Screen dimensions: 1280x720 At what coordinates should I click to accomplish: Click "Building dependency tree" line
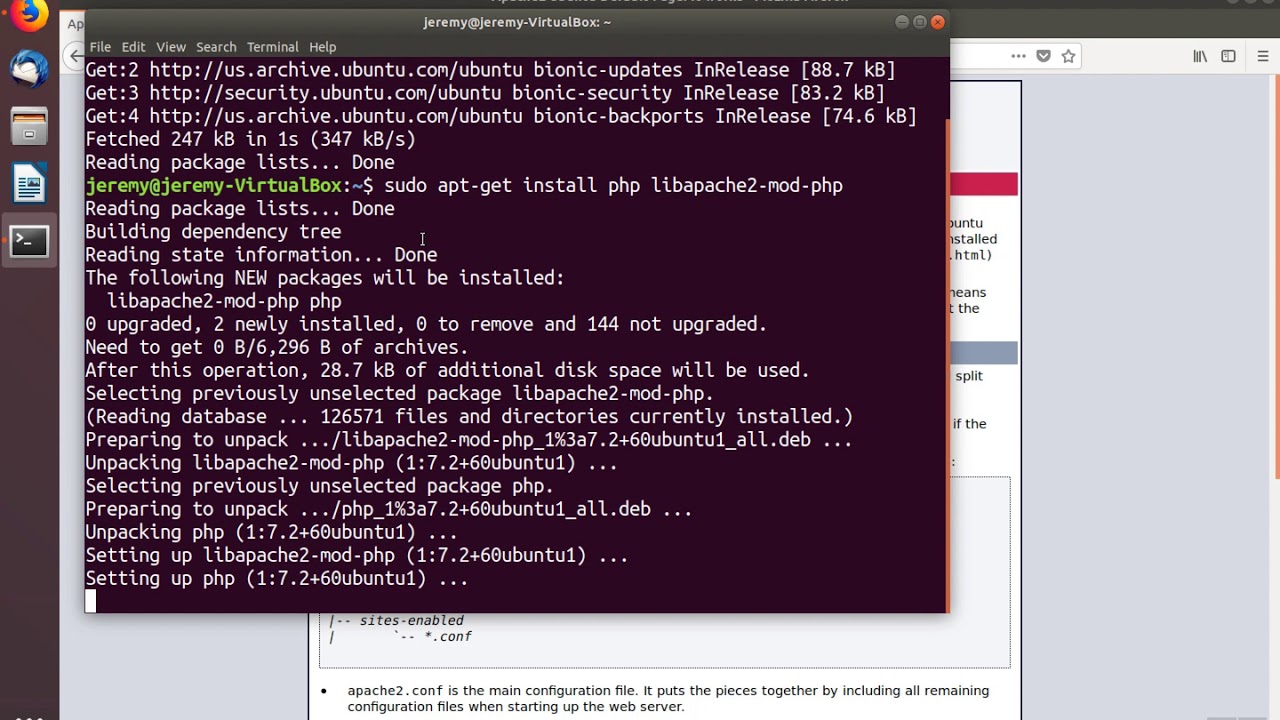pyautogui.click(x=213, y=232)
